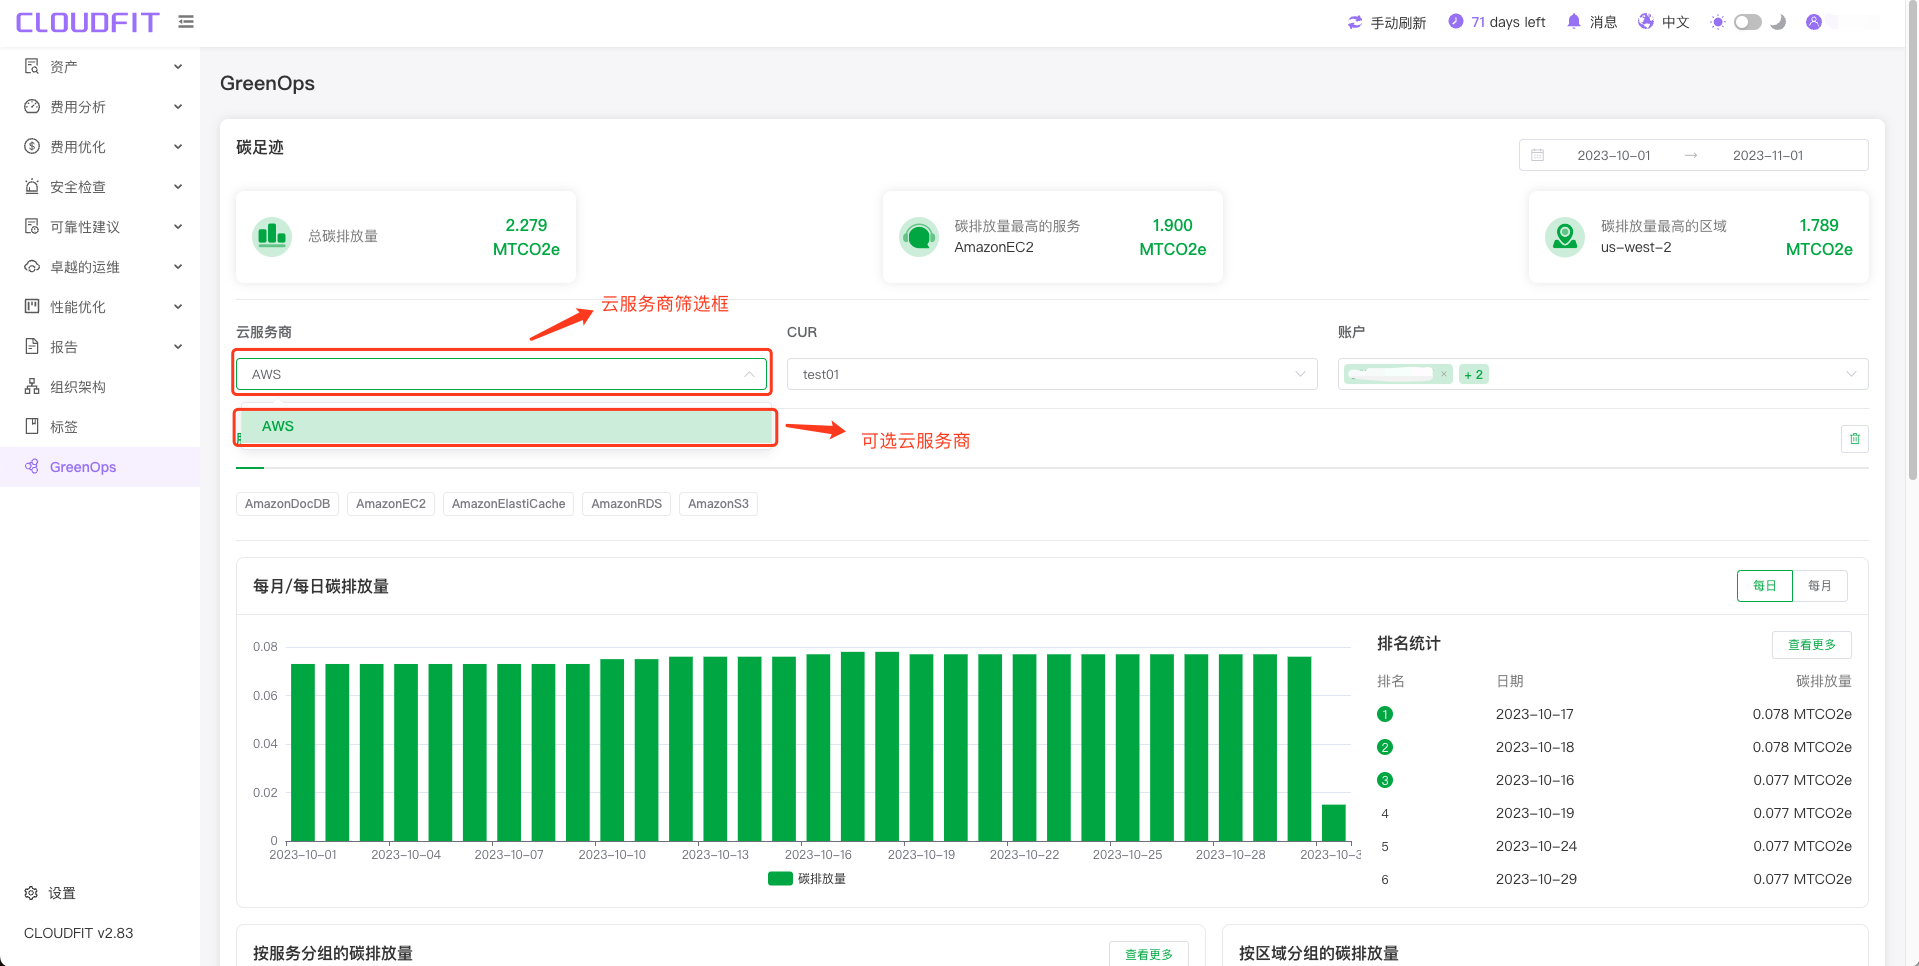
Task: Toggle the AmazonEC2 service filter
Action: (x=391, y=504)
